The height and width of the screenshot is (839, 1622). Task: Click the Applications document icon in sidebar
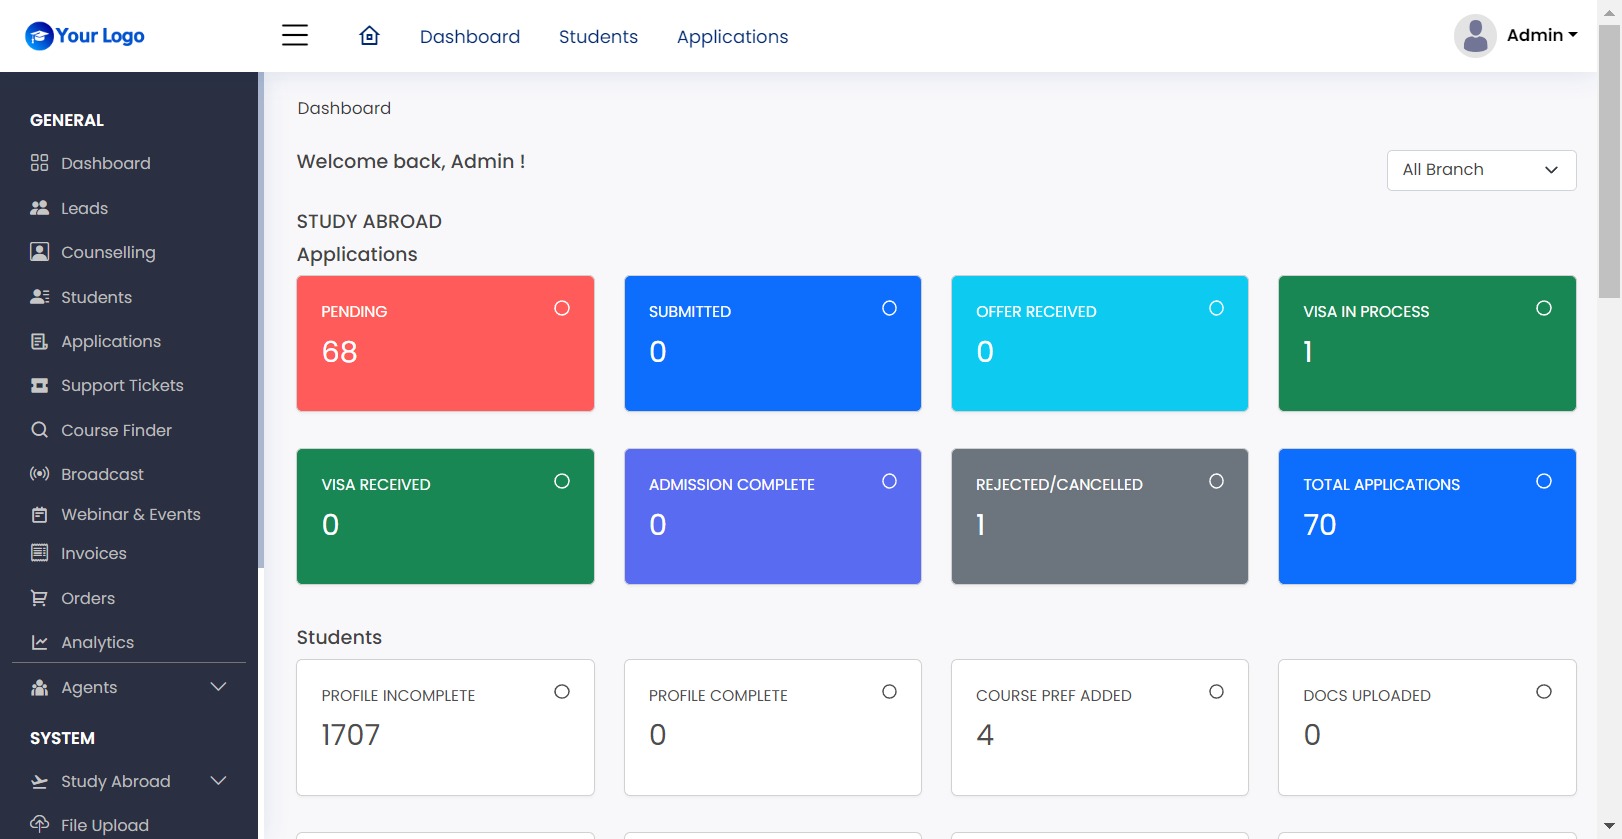(39, 341)
